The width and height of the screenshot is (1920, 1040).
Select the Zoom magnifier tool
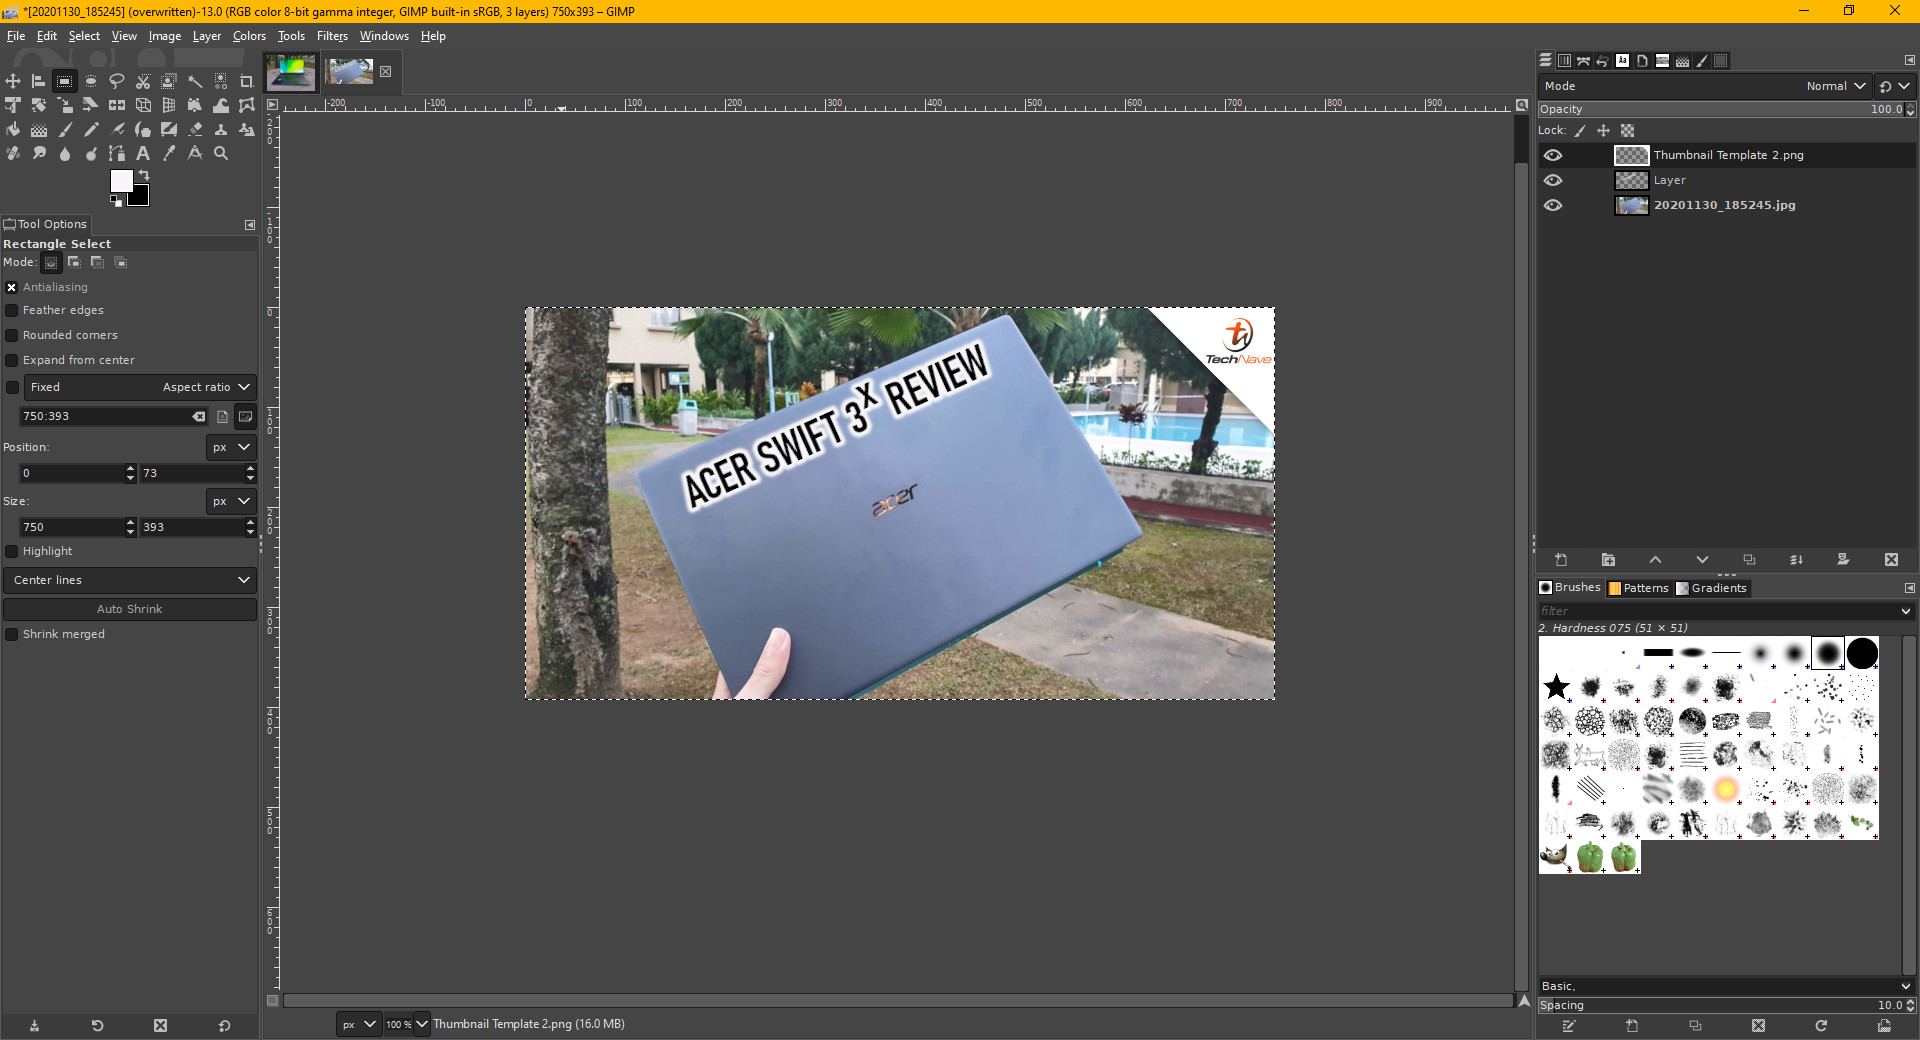221,153
